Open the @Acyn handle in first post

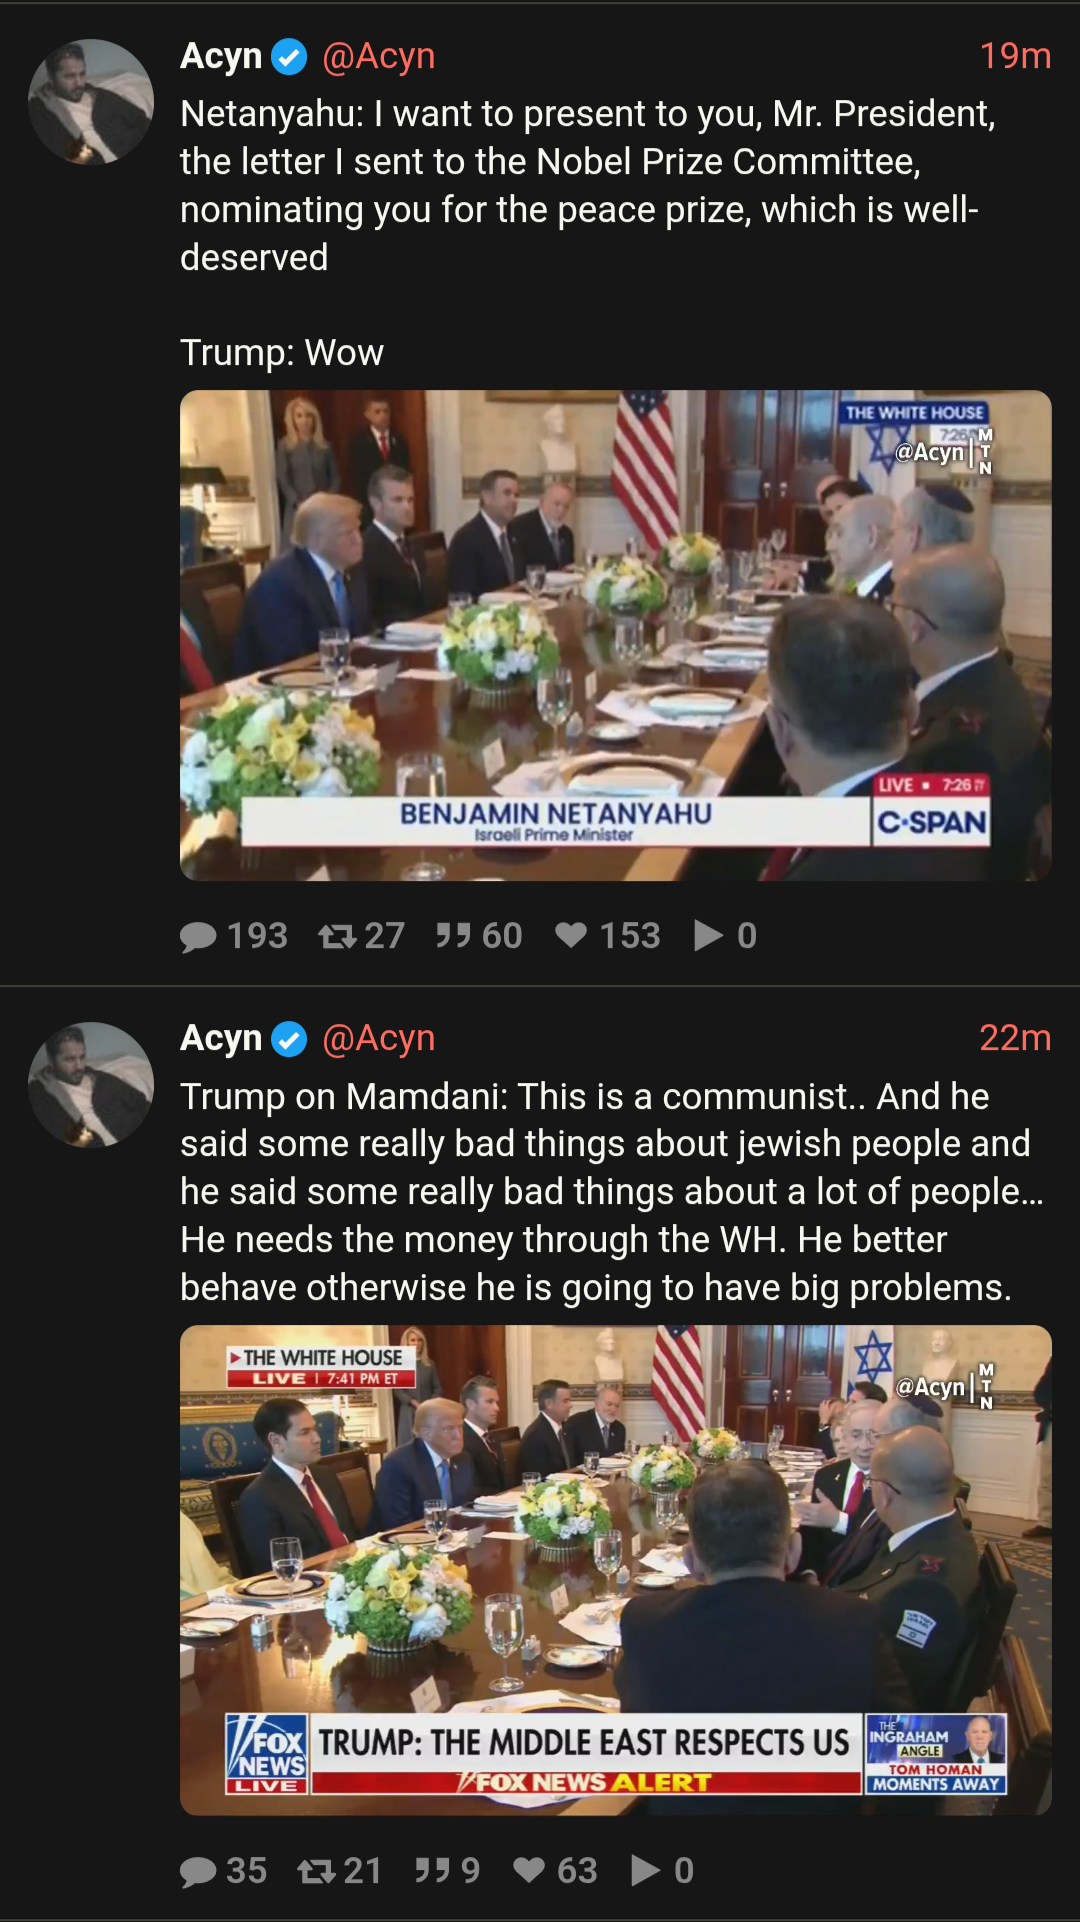point(378,57)
